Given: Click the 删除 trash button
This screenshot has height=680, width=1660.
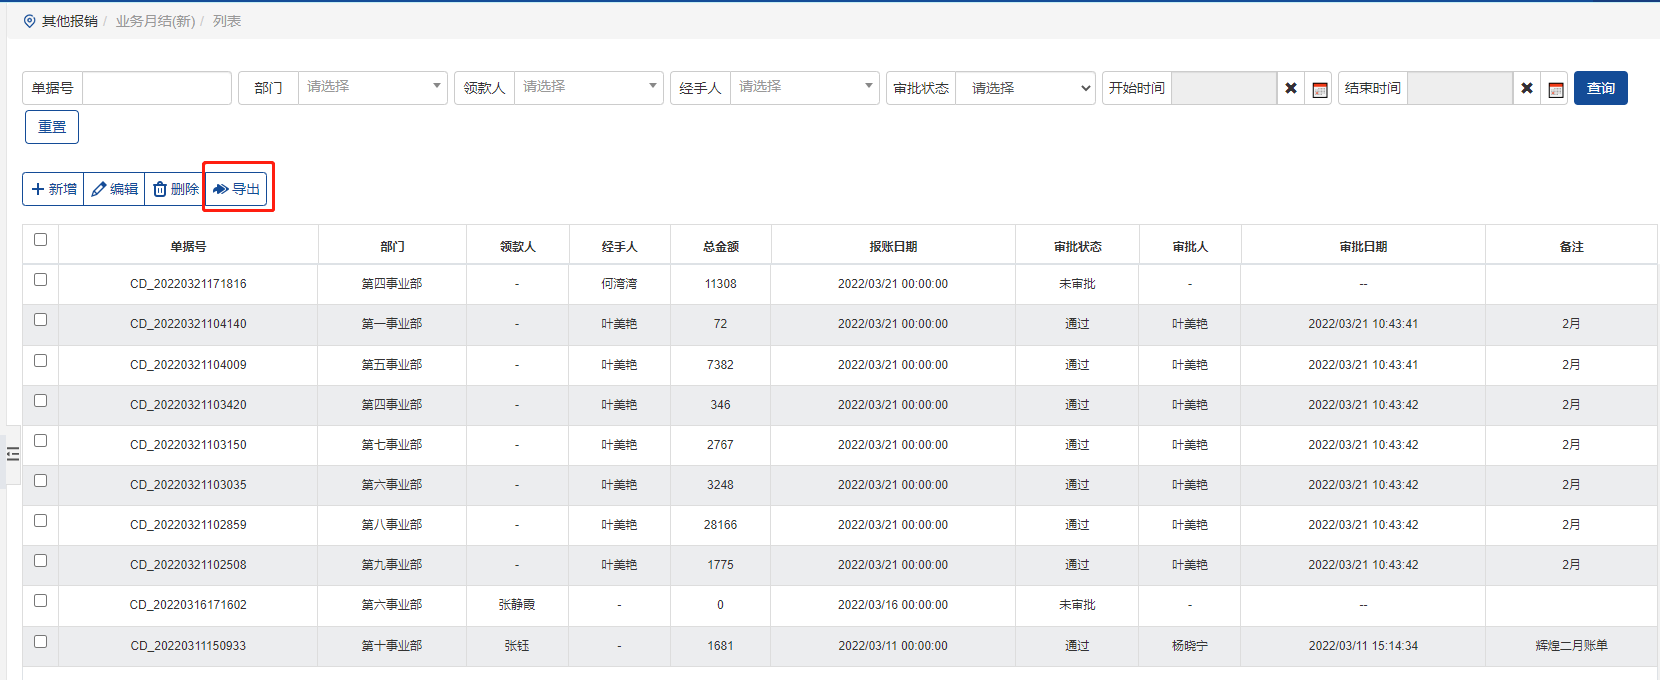Looking at the screenshot, I should click(x=175, y=189).
